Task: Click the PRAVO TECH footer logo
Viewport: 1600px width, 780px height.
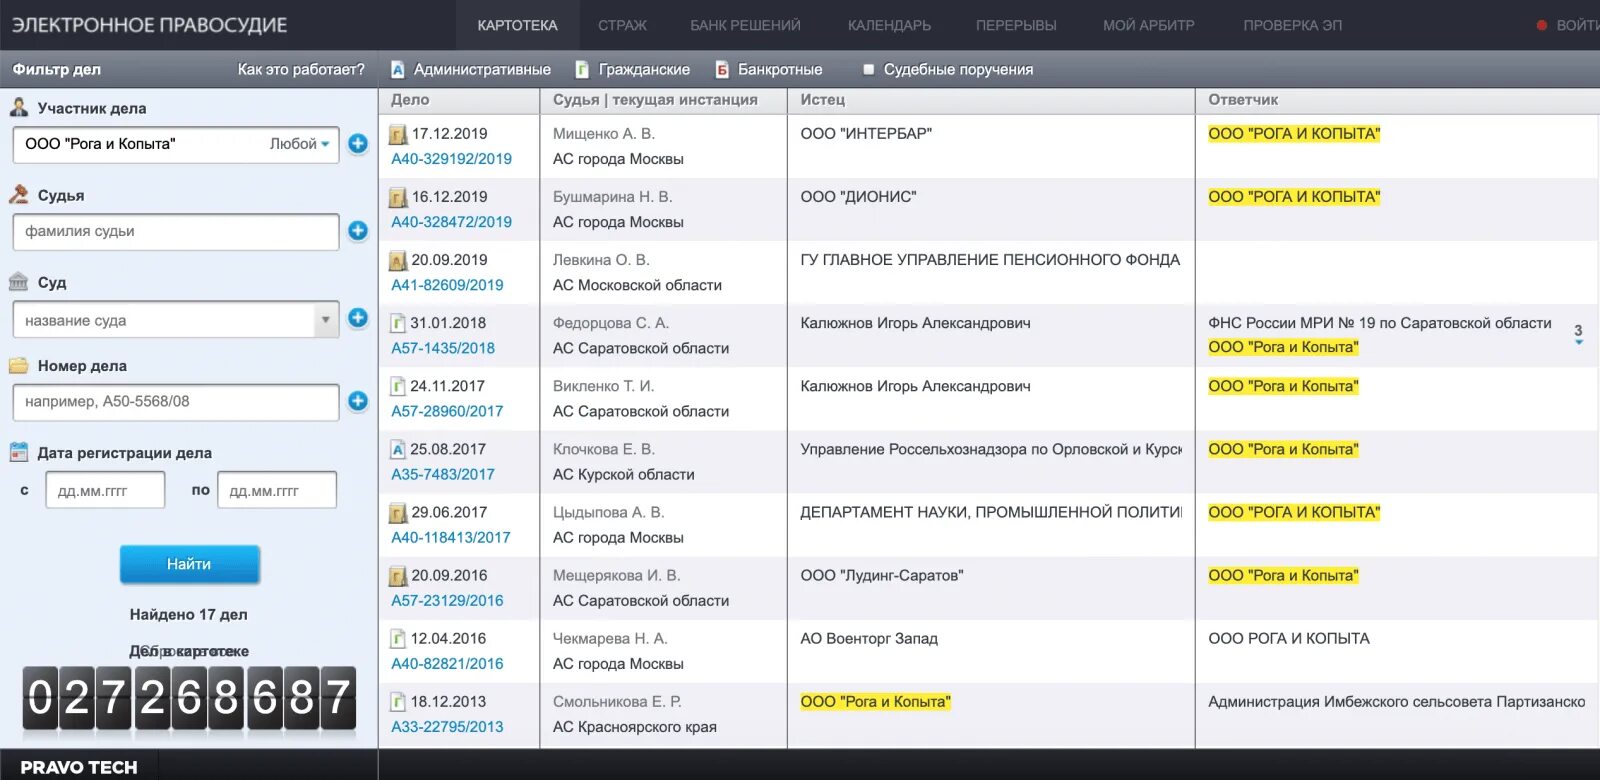Action: [79, 767]
